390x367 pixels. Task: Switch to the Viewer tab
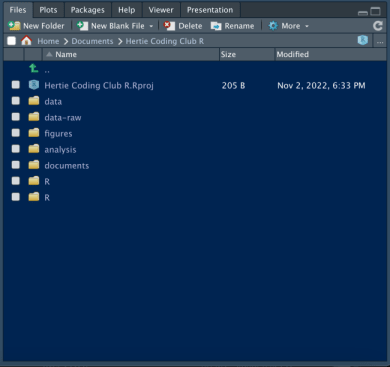[x=161, y=10]
